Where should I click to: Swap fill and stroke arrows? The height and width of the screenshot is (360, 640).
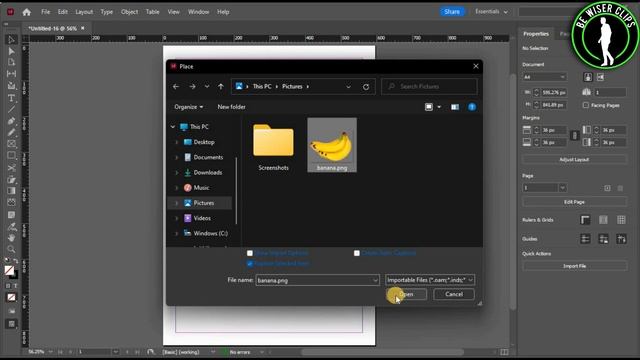[x=16, y=261]
